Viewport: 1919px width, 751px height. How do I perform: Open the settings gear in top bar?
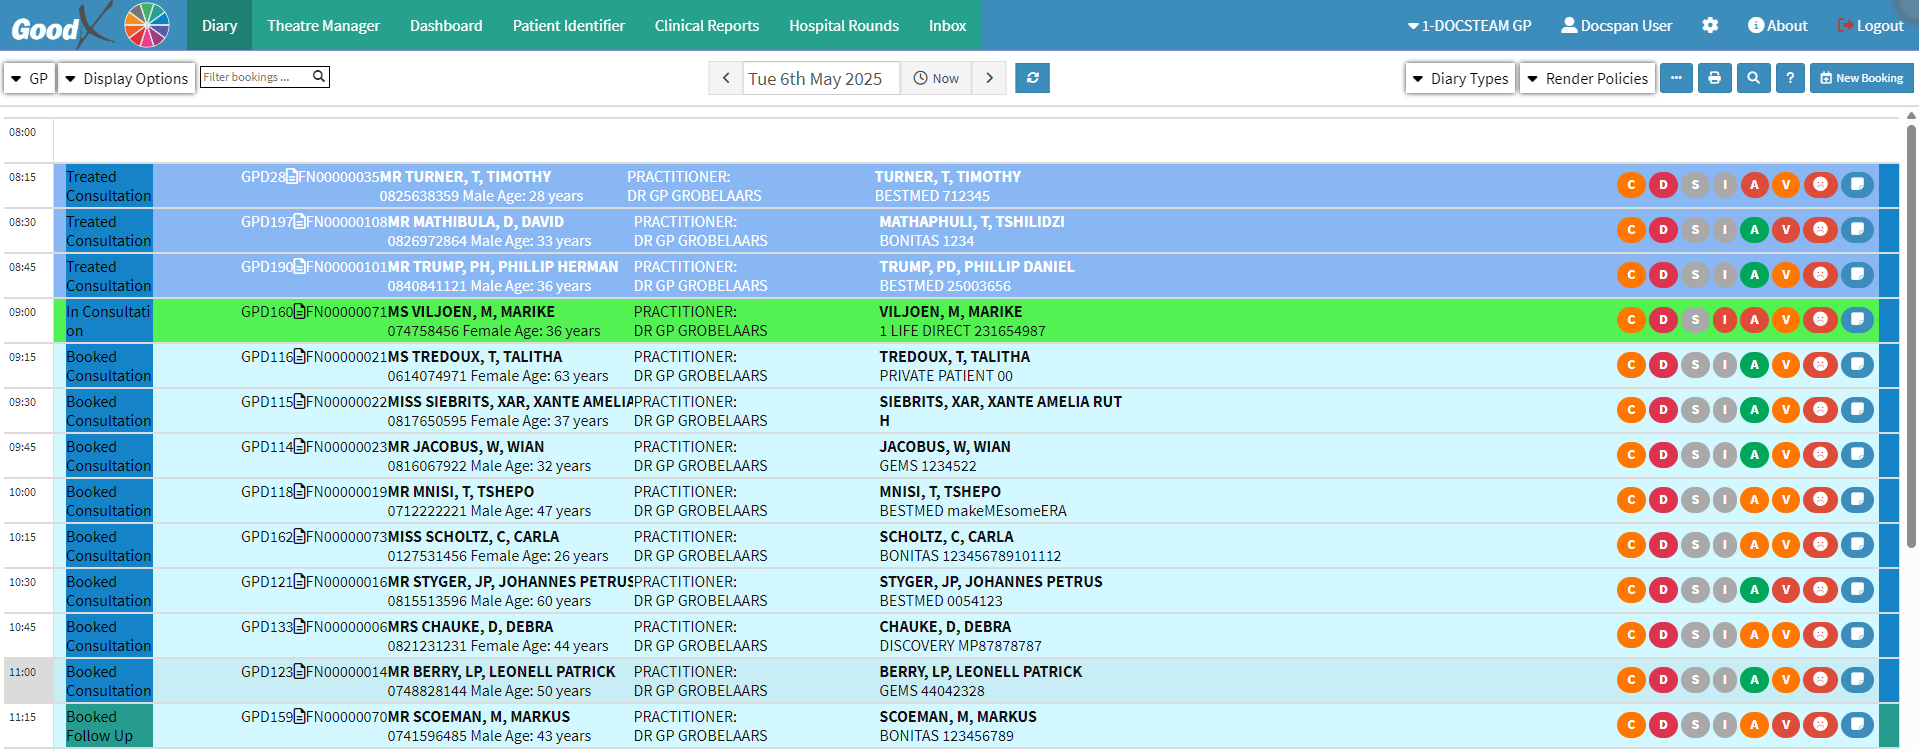pos(1710,25)
